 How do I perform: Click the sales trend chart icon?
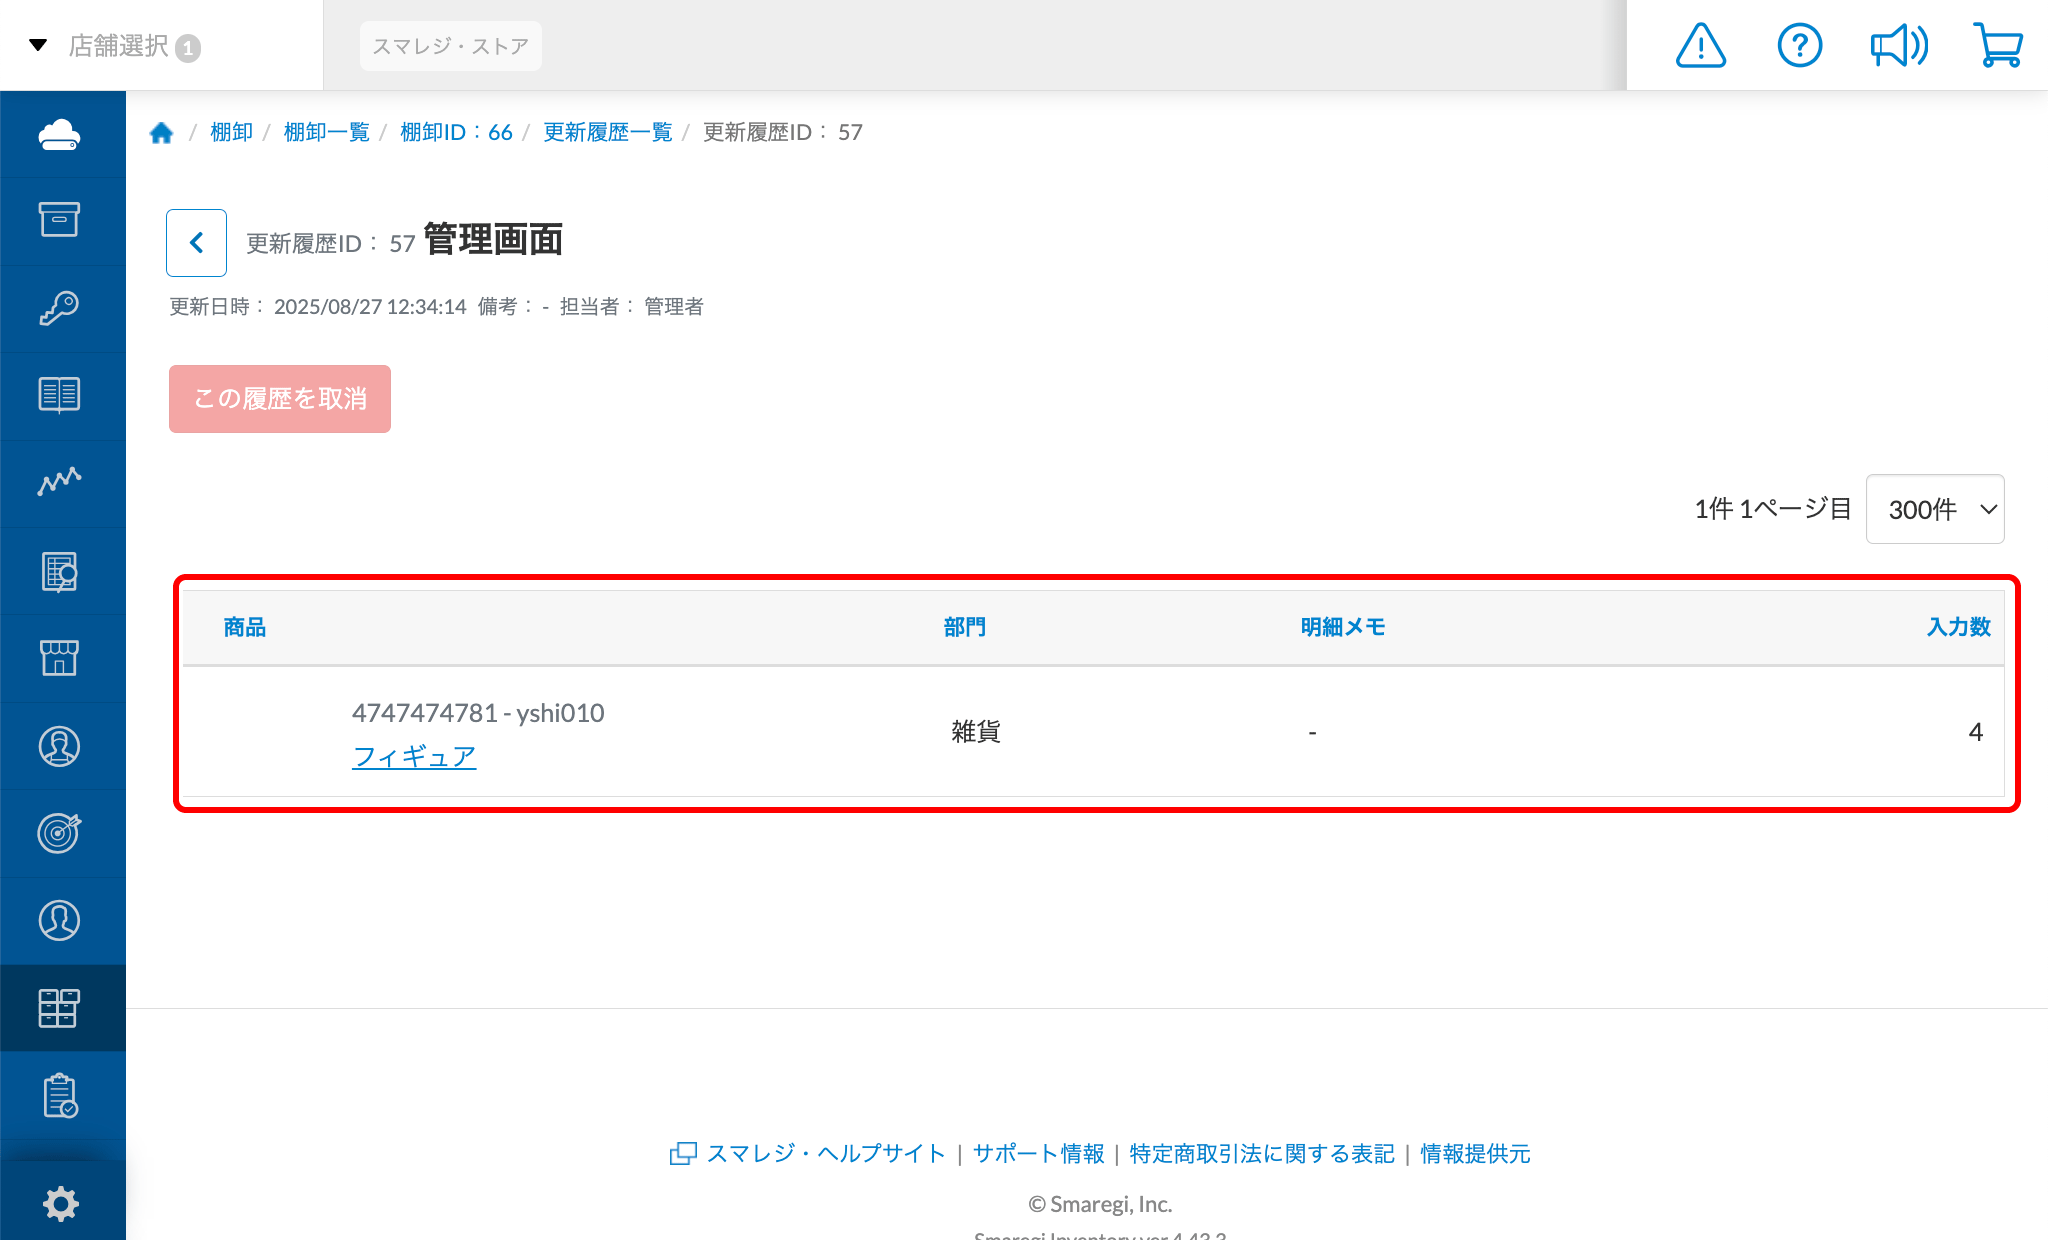click(x=62, y=483)
